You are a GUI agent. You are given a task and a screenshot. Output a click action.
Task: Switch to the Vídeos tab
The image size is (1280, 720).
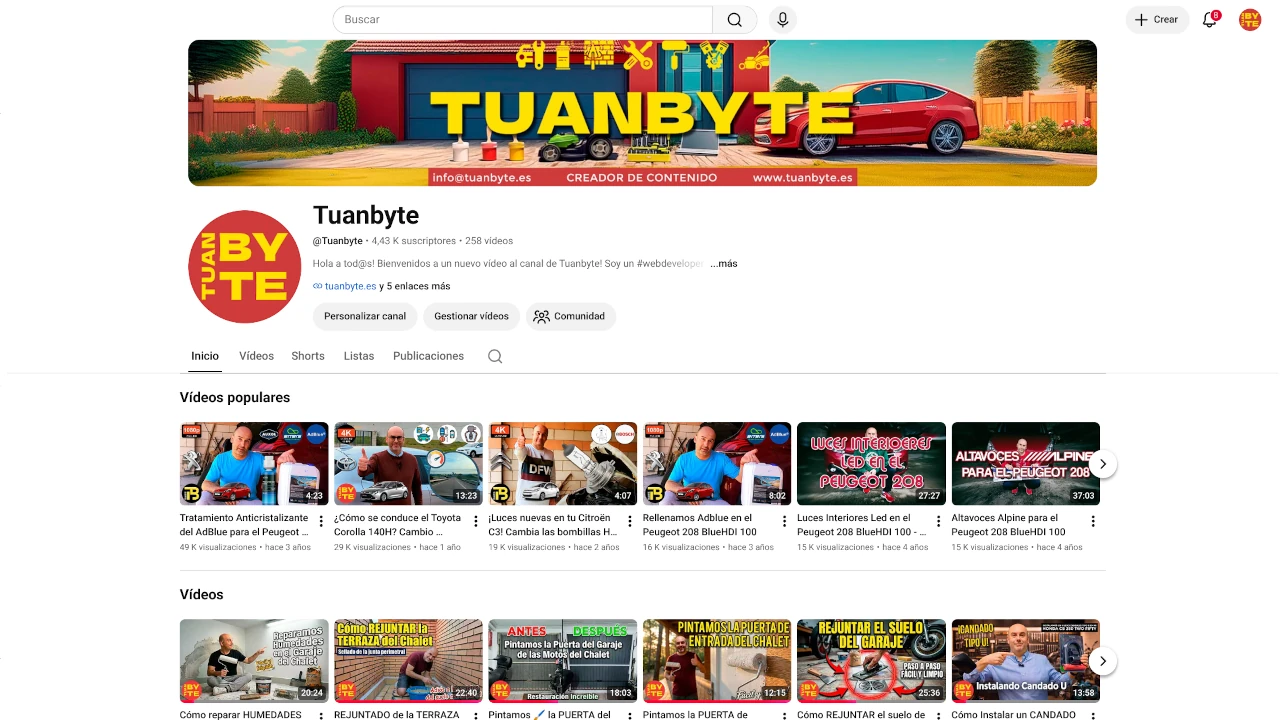(x=256, y=356)
